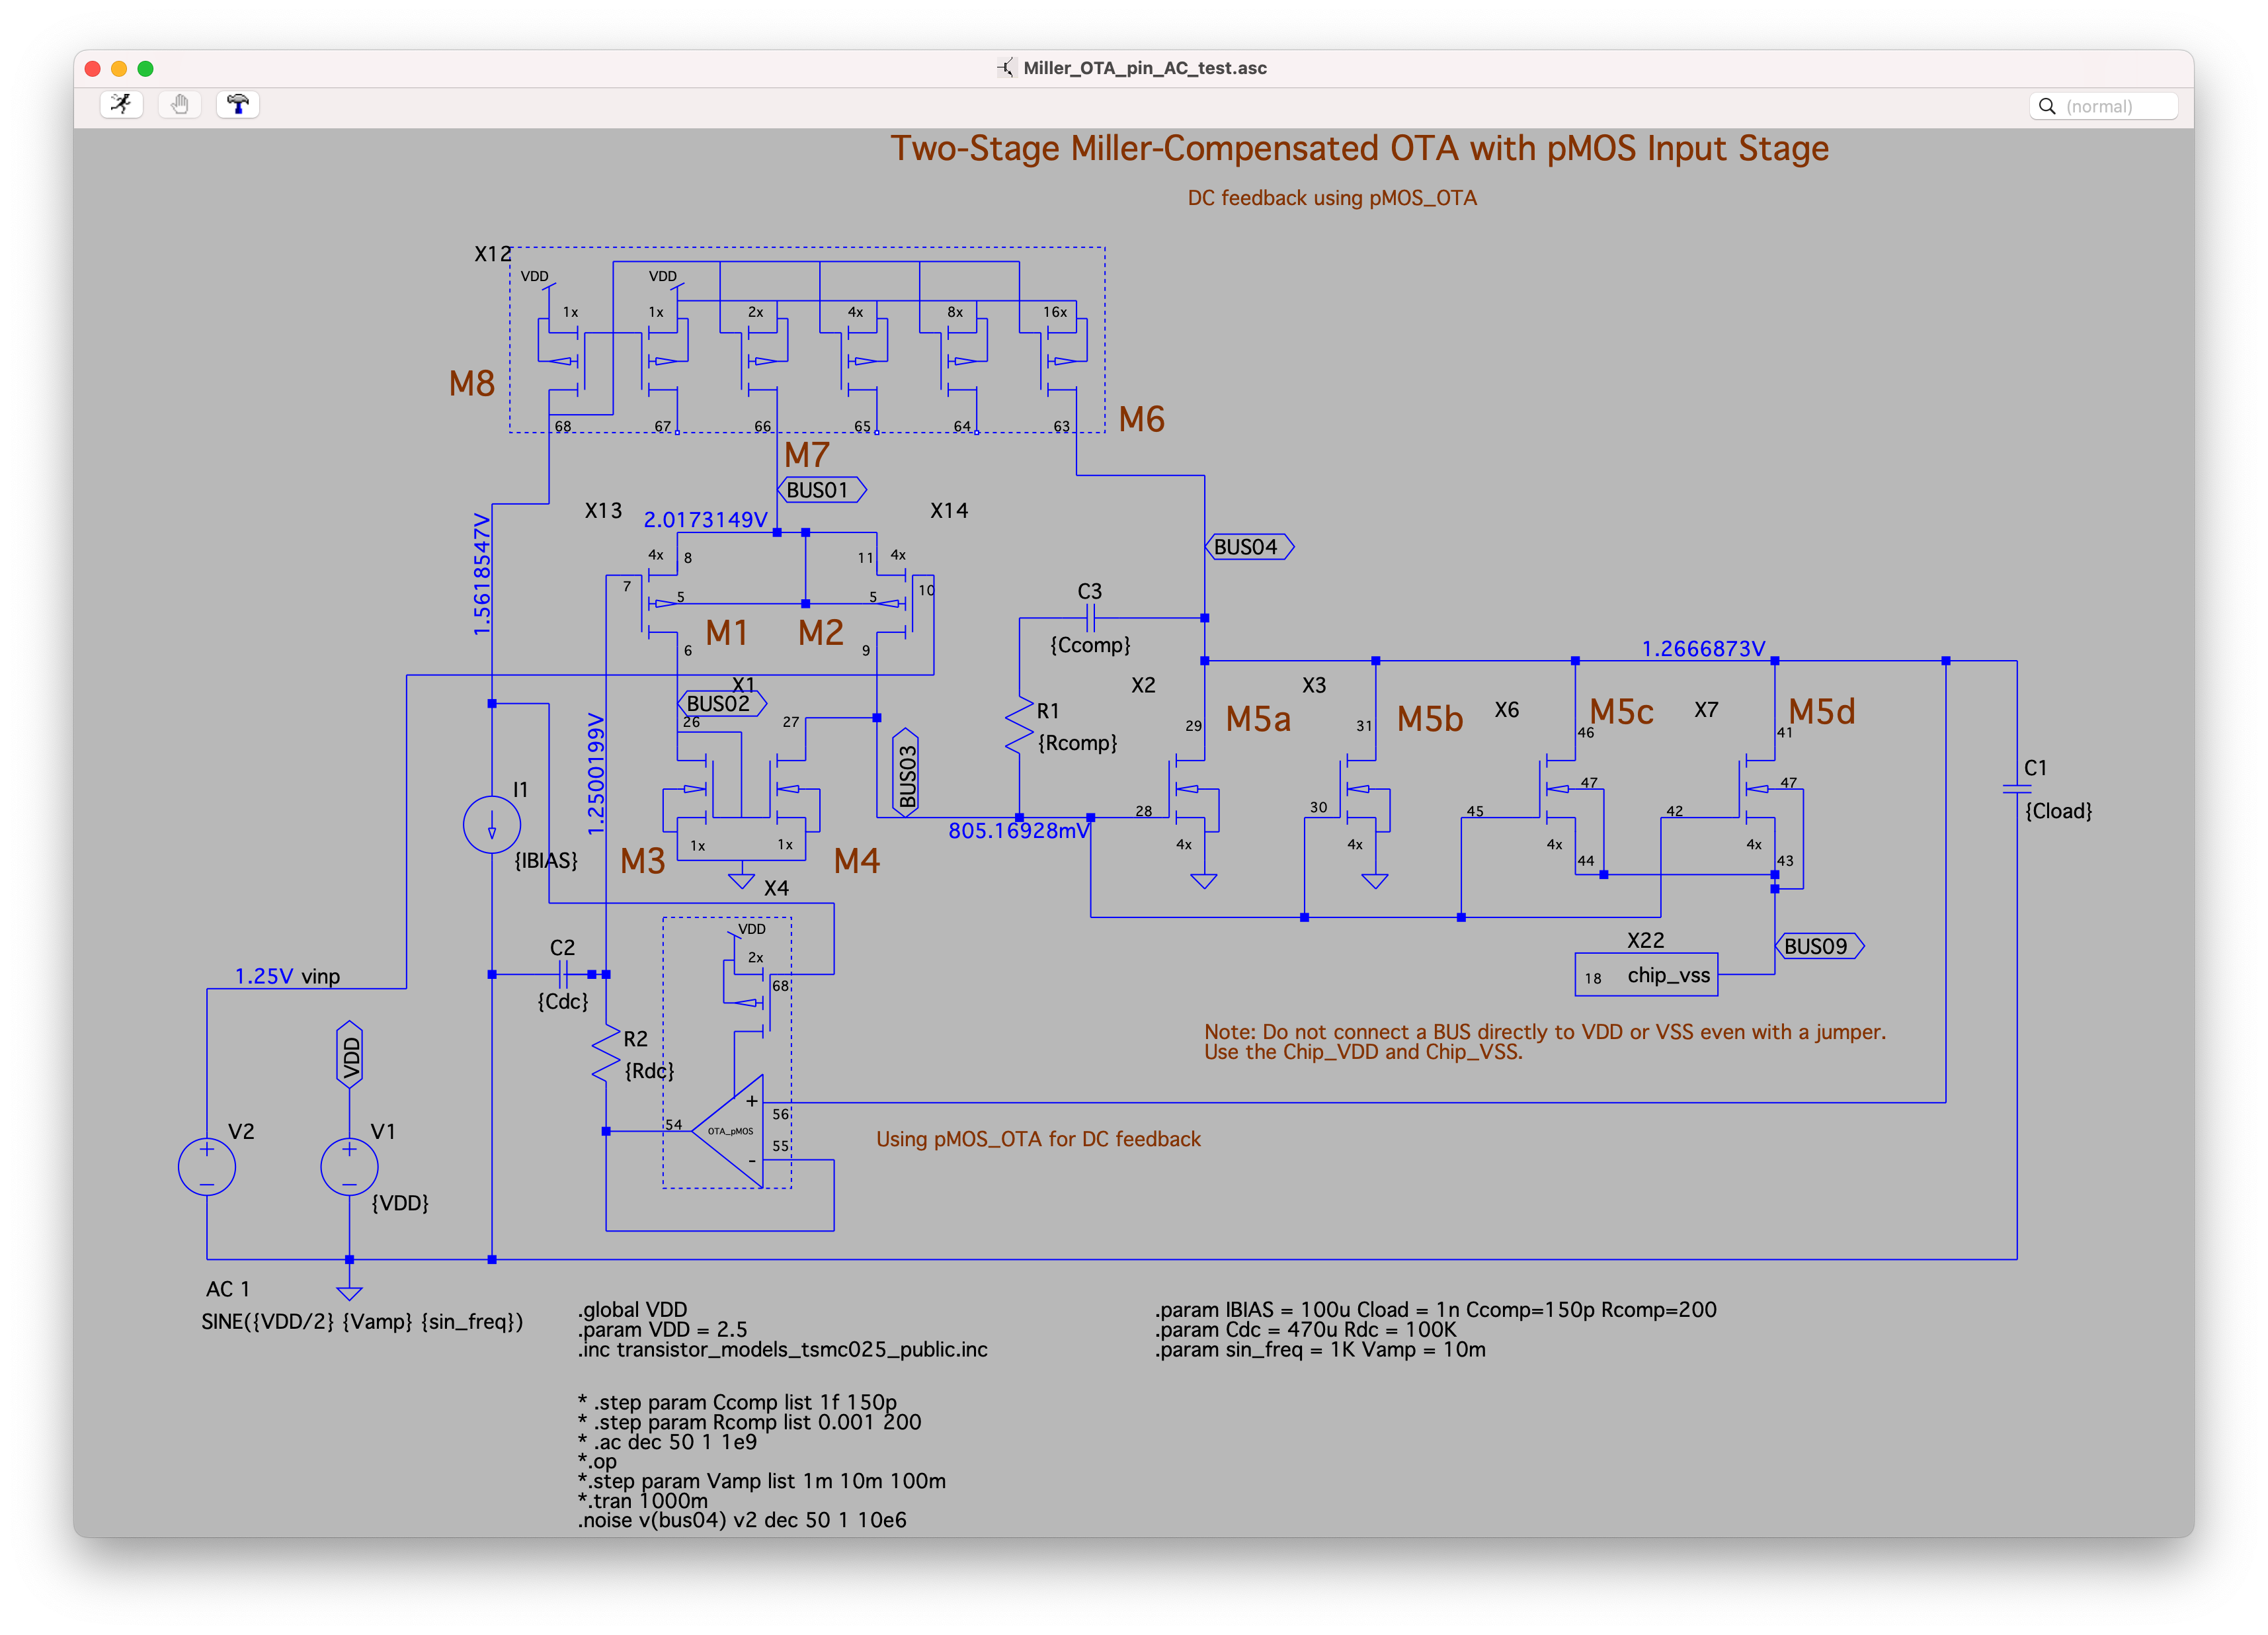This screenshot has width=2268, height=1635.
Task: Click the *.tran 1000m comment
Action: coord(642,1501)
